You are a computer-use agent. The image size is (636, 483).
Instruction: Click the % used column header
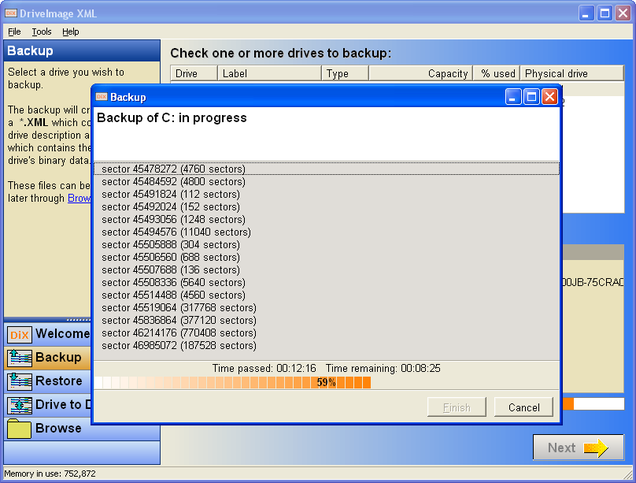(x=496, y=73)
